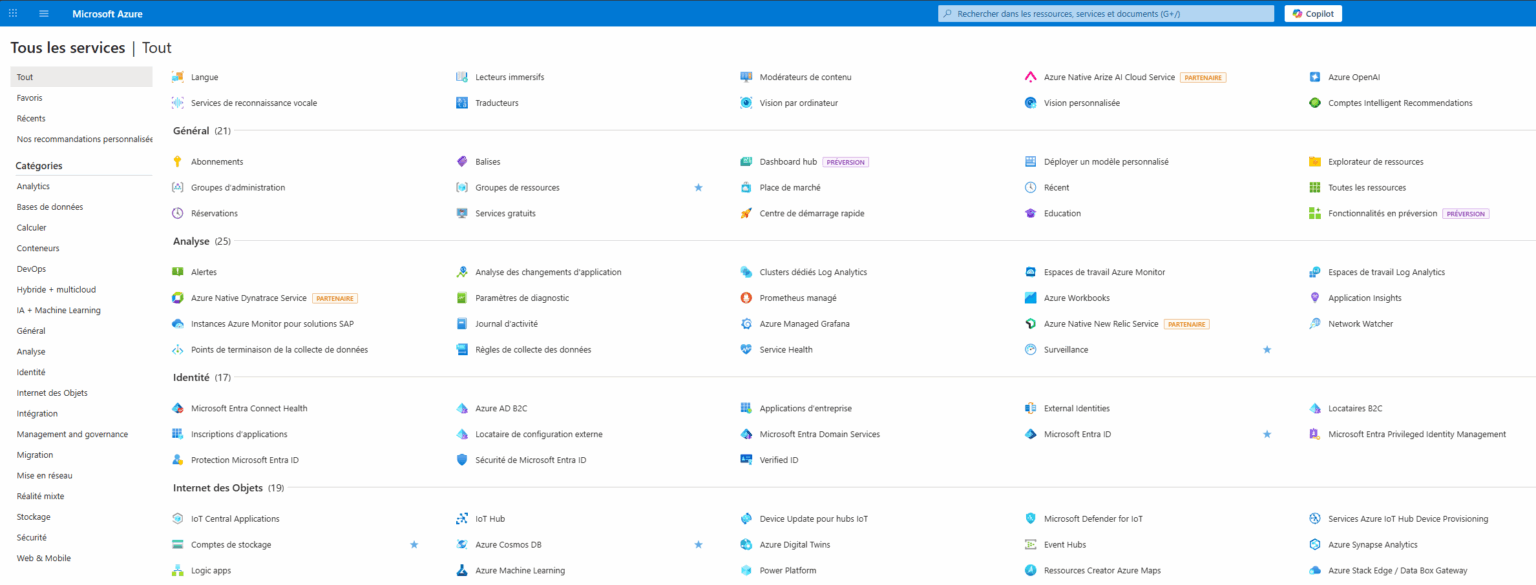Image resolution: width=1536 pixels, height=585 pixels.
Task: Expand the portal hamburger menu
Action: coord(42,13)
